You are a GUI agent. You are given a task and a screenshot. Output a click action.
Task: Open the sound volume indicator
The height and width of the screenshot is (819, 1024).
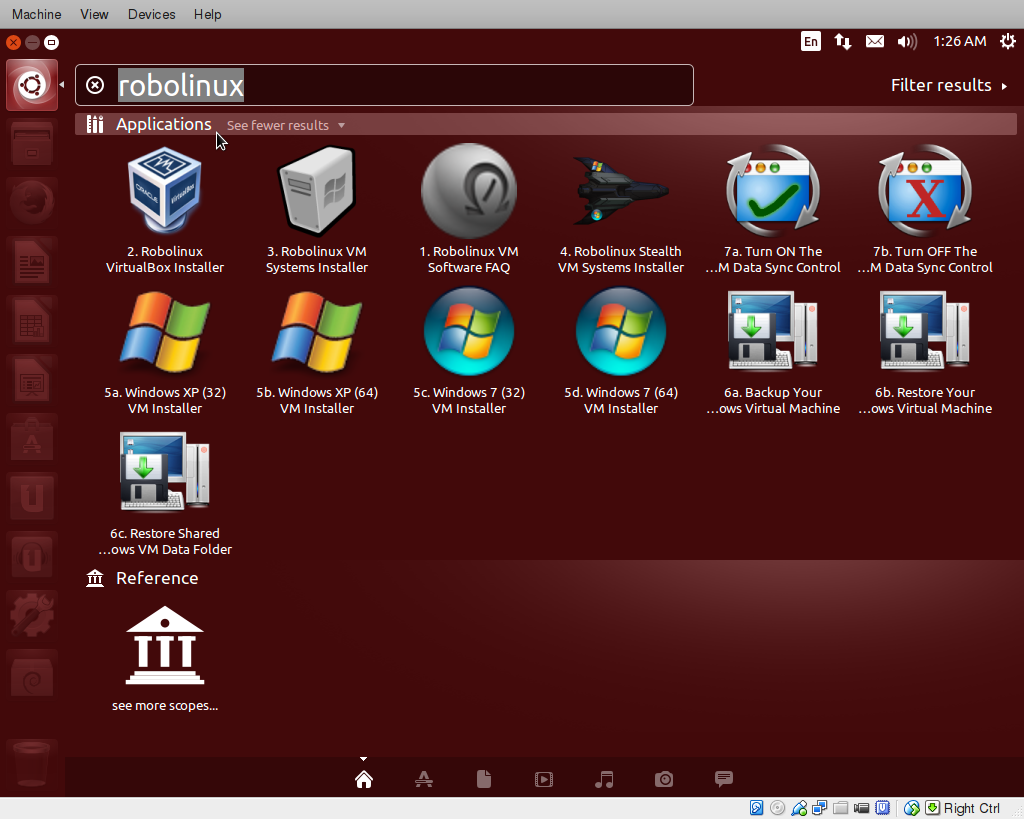(x=907, y=42)
